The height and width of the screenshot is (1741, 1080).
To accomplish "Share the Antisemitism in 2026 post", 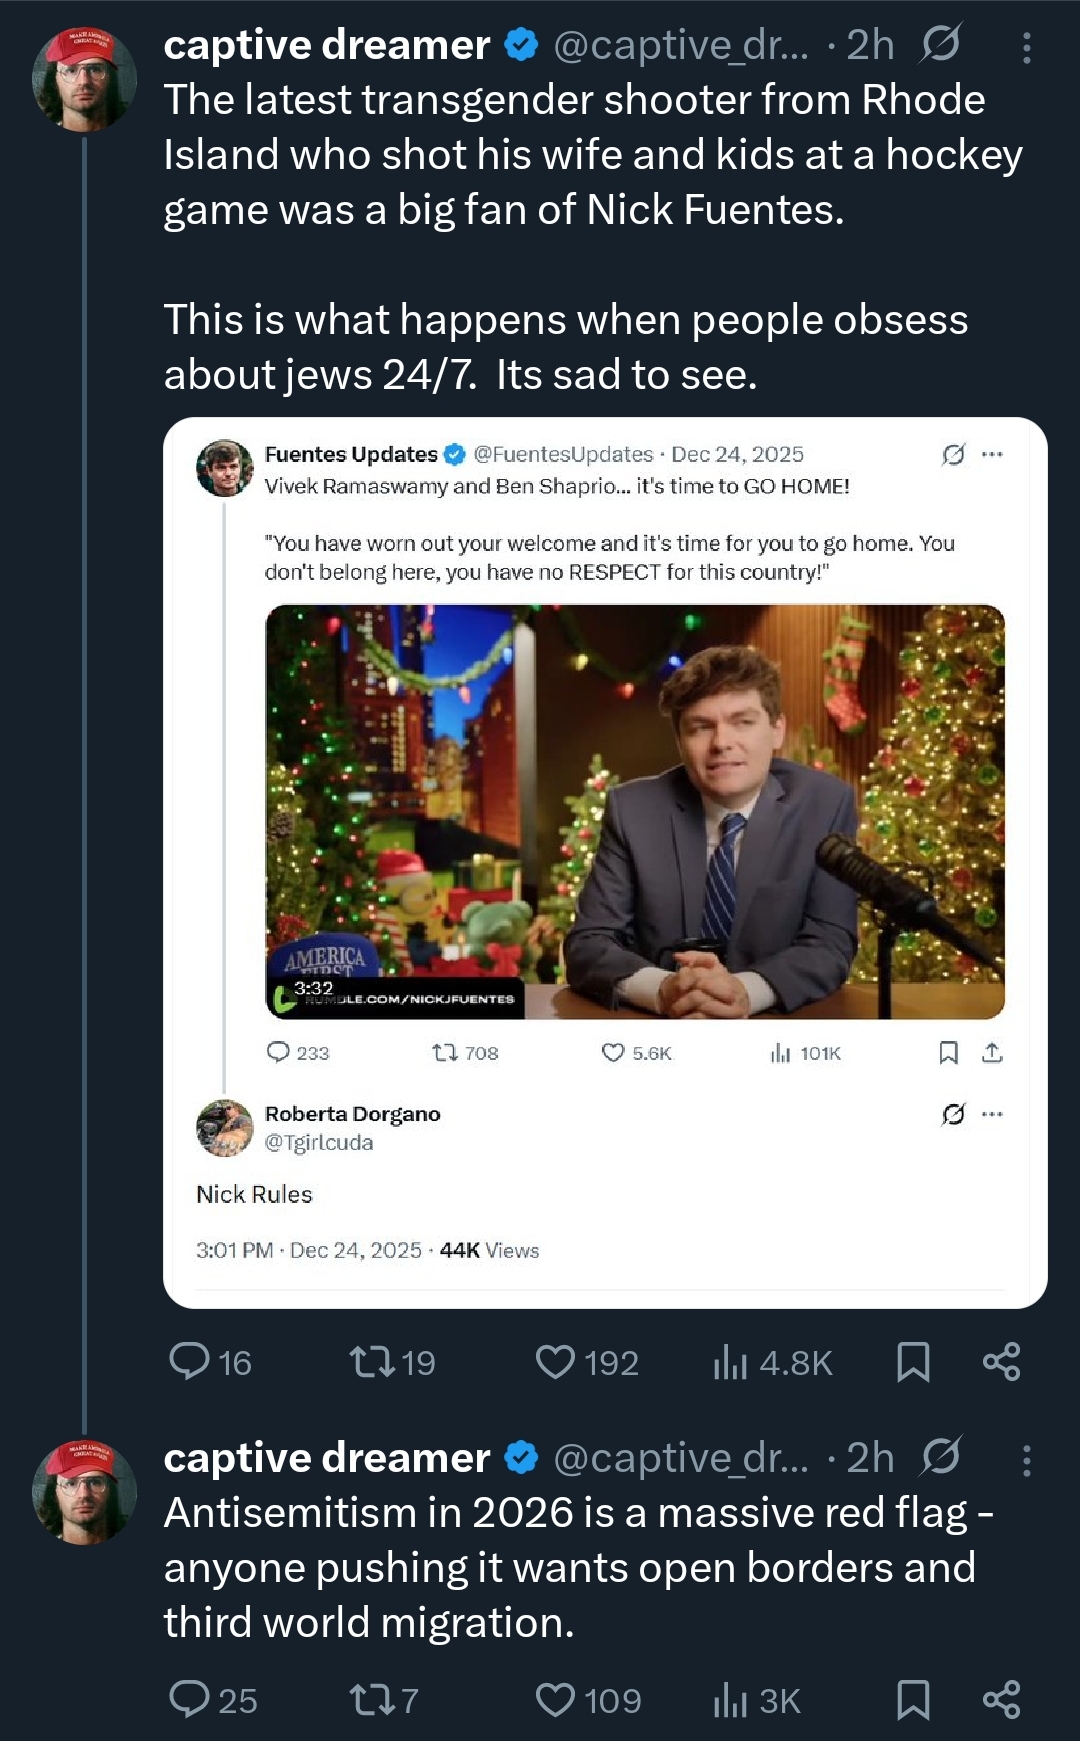I will pos(1001,1699).
